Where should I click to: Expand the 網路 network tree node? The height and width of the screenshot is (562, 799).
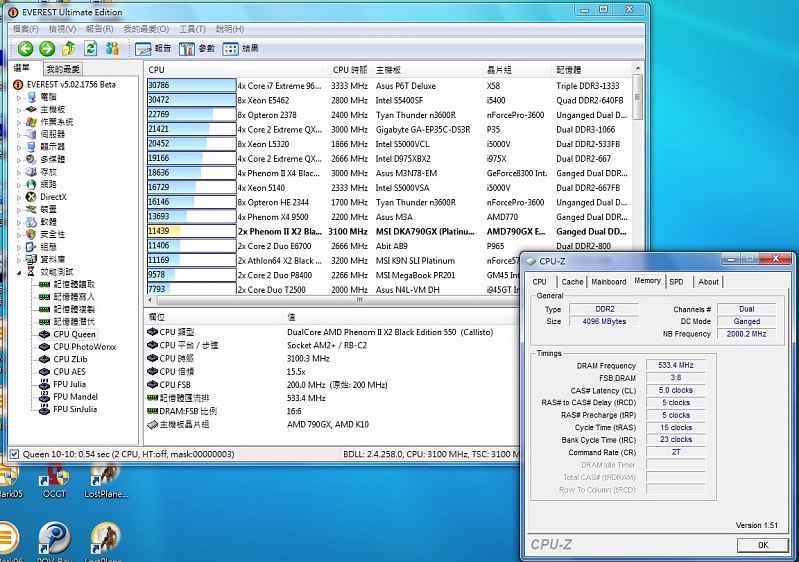19,184
